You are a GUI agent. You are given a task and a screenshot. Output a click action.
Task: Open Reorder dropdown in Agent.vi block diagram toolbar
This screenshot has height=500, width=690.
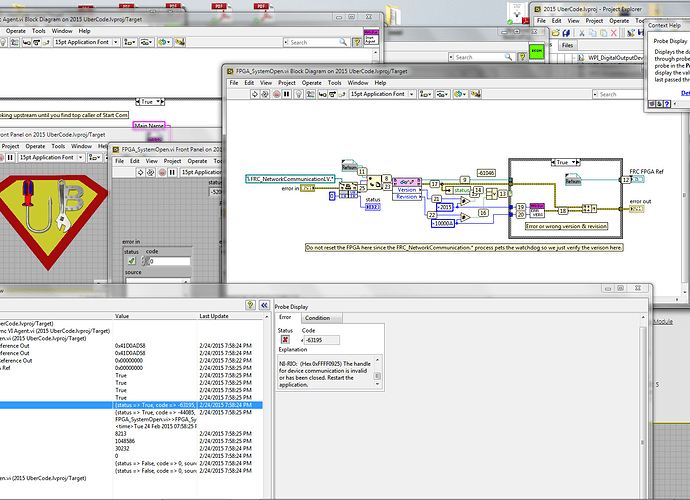164,42
